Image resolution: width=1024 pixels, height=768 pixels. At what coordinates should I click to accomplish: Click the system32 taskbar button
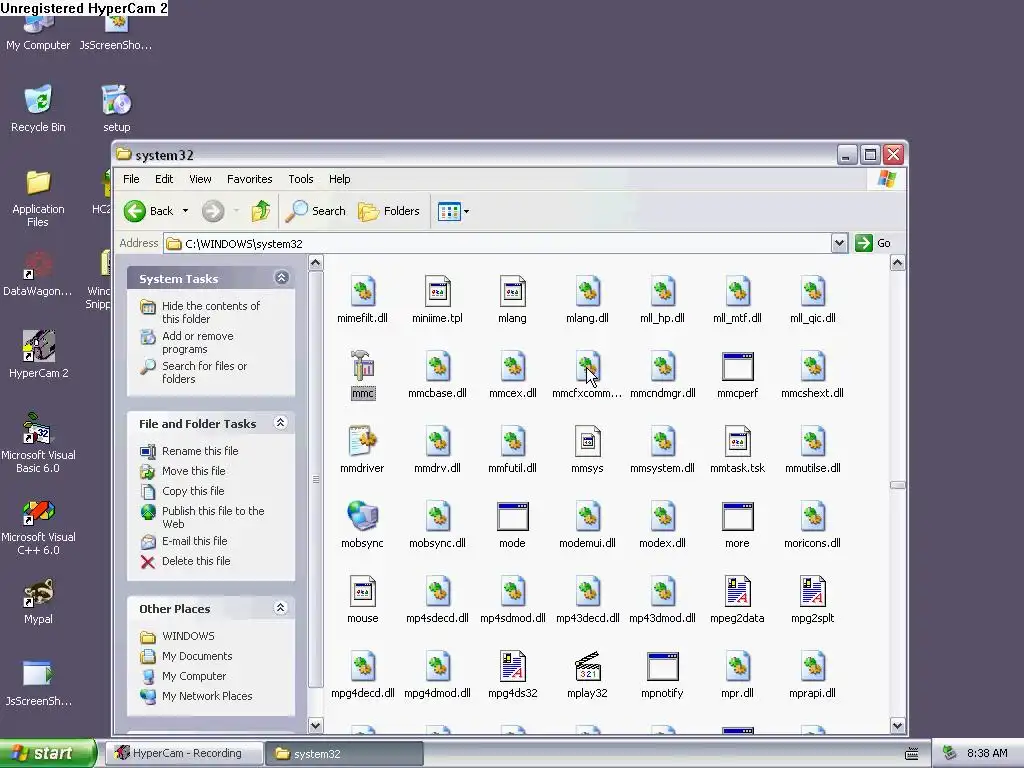pyautogui.click(x=345, y=754)
